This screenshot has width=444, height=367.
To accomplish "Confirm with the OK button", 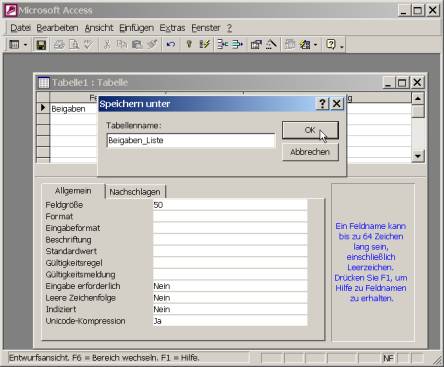I will point(310,130).
